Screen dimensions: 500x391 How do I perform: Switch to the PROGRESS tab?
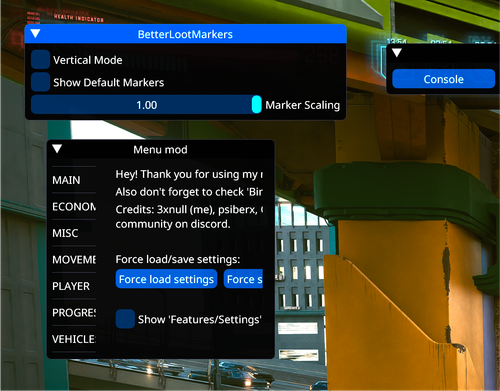click(74, 313)
